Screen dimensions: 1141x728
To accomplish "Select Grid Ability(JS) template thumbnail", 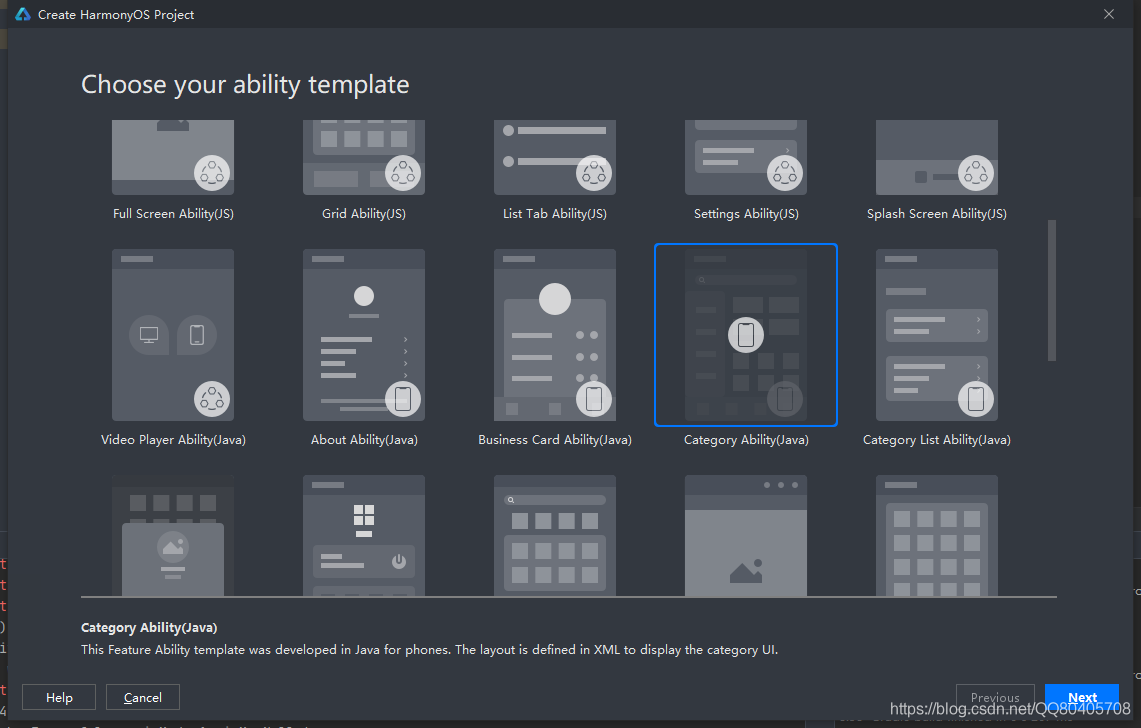I will 364,157.
